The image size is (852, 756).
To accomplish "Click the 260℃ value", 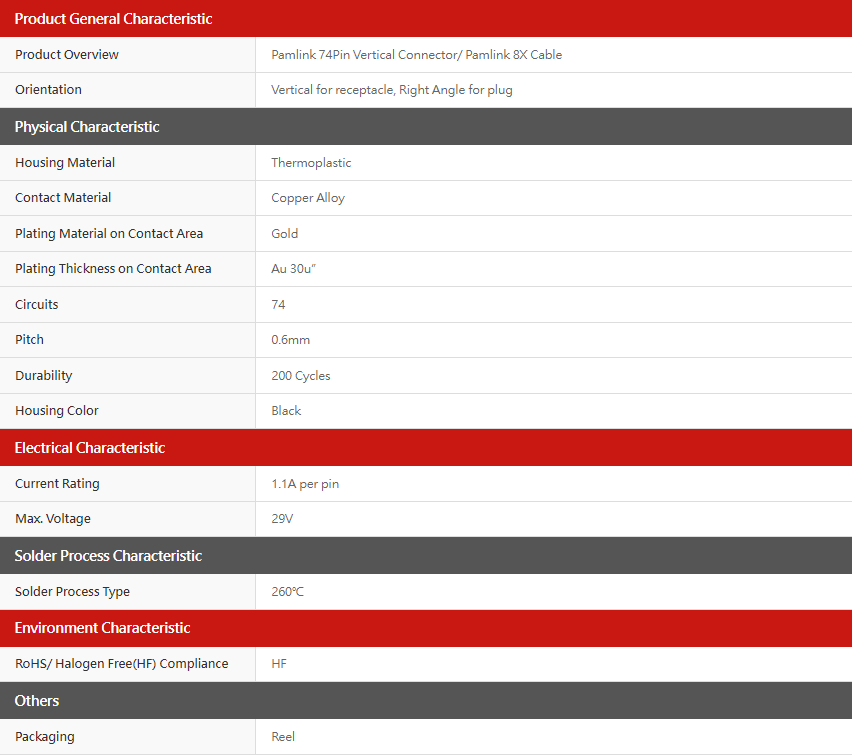I will tap(287, 591).
